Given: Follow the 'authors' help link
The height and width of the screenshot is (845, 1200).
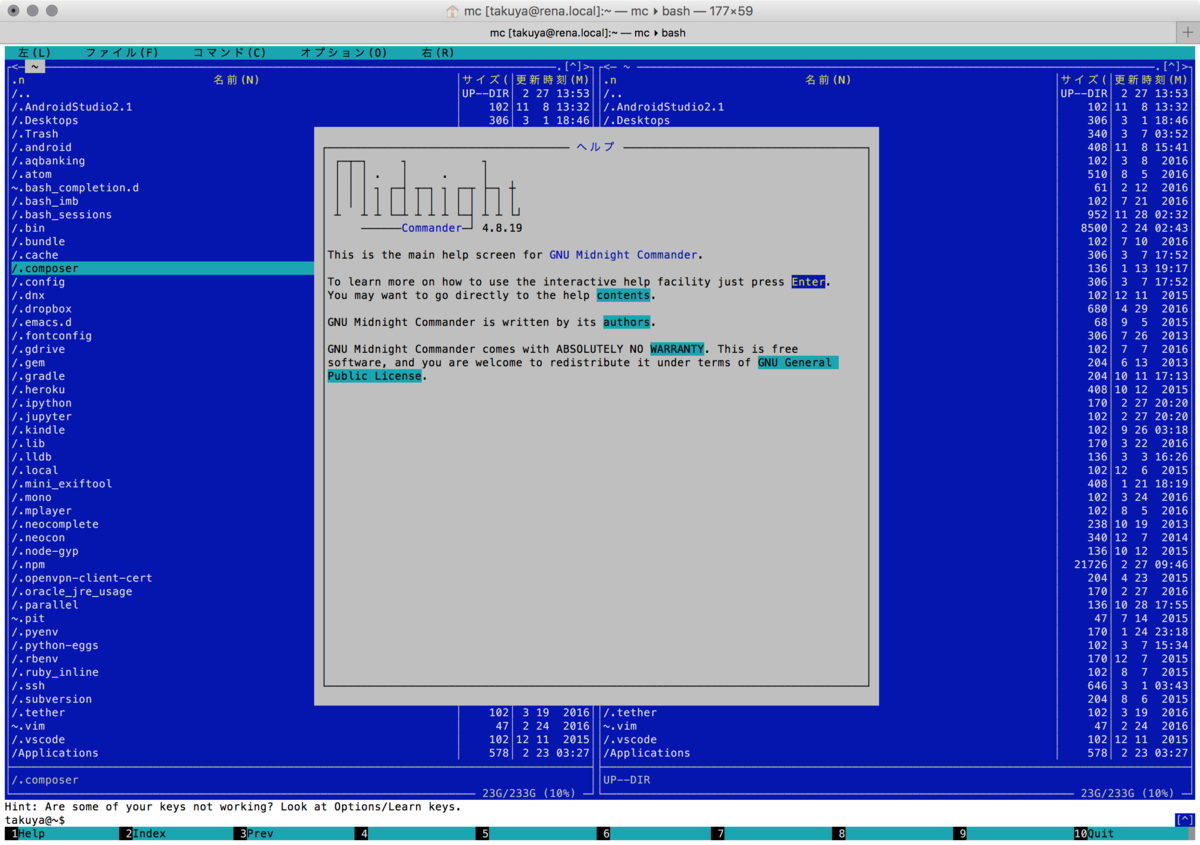Looking at the screenshot, I should coord(627,323).
